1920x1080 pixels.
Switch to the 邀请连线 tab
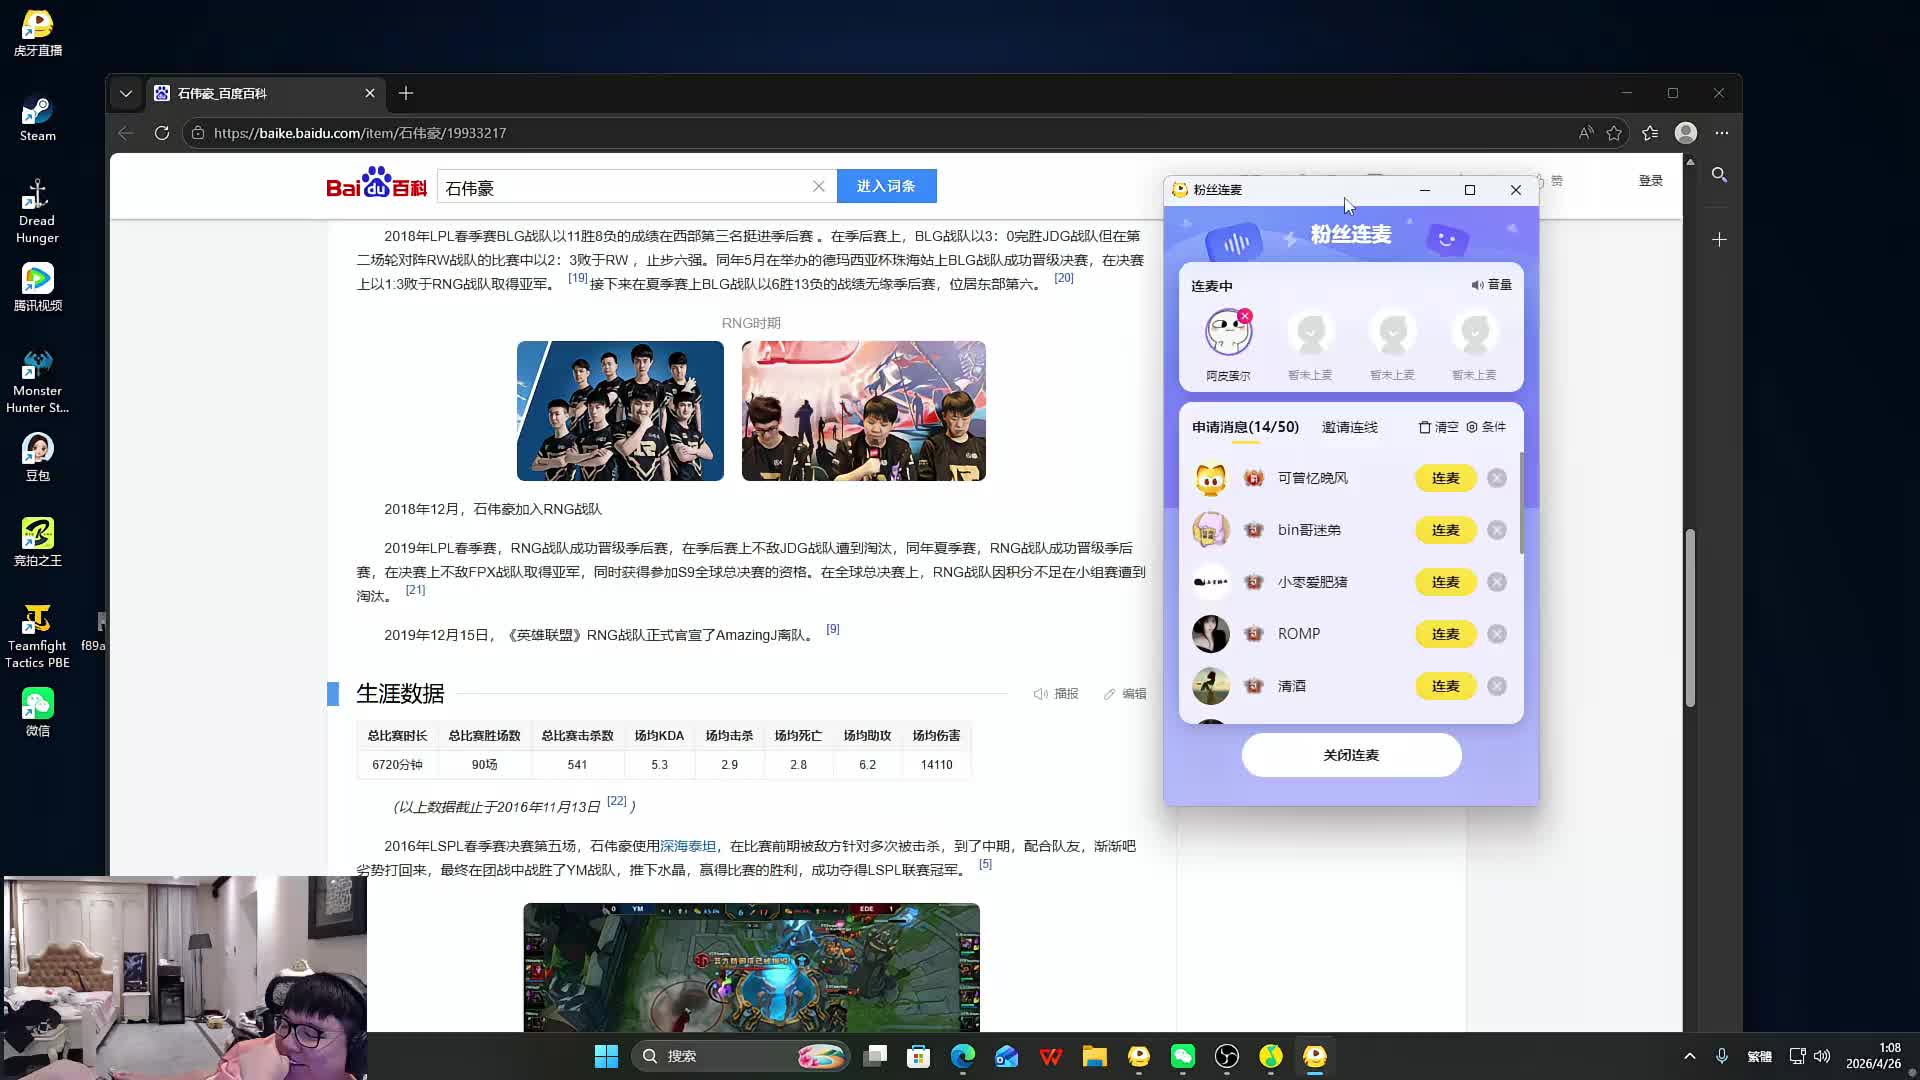pos(1349,427)
